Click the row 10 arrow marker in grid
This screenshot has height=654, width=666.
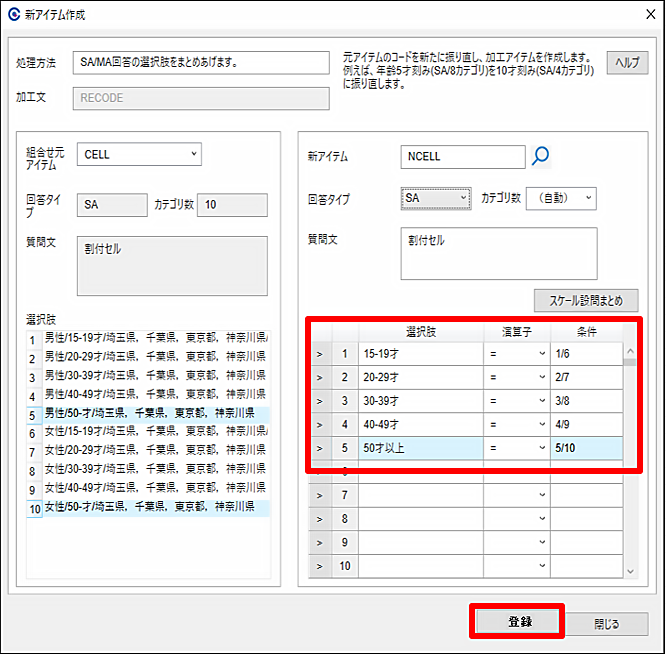[320, 567]
